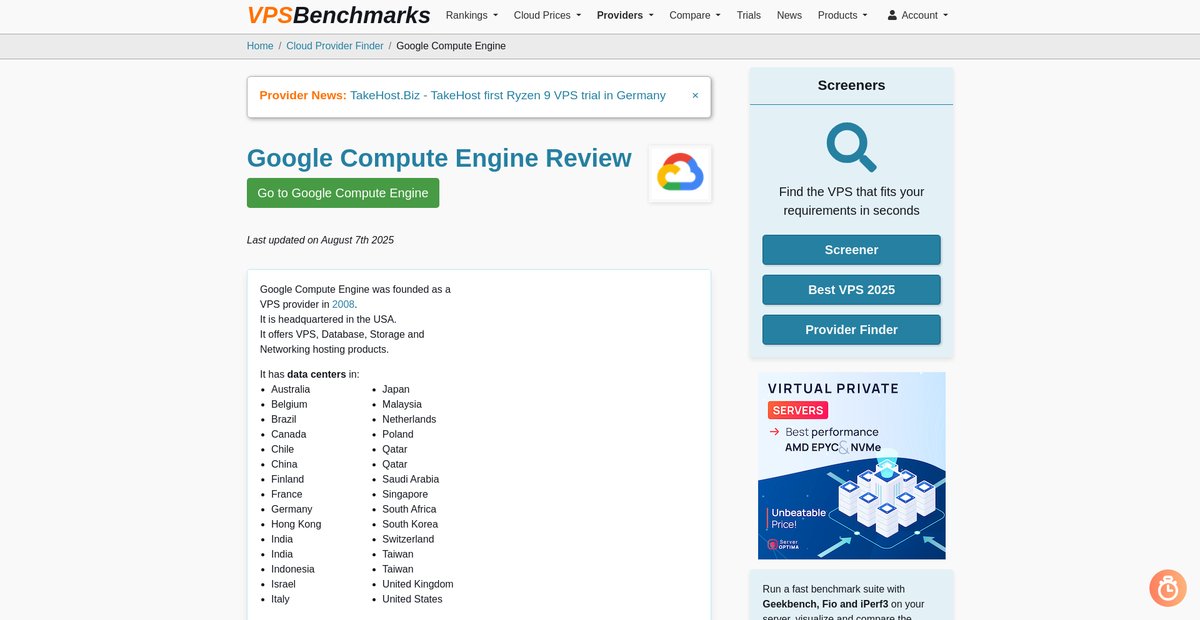Open the Virtual Private Servers ad banner
The width and height of the screenshot is (1200, 620).
click(851, 465)
